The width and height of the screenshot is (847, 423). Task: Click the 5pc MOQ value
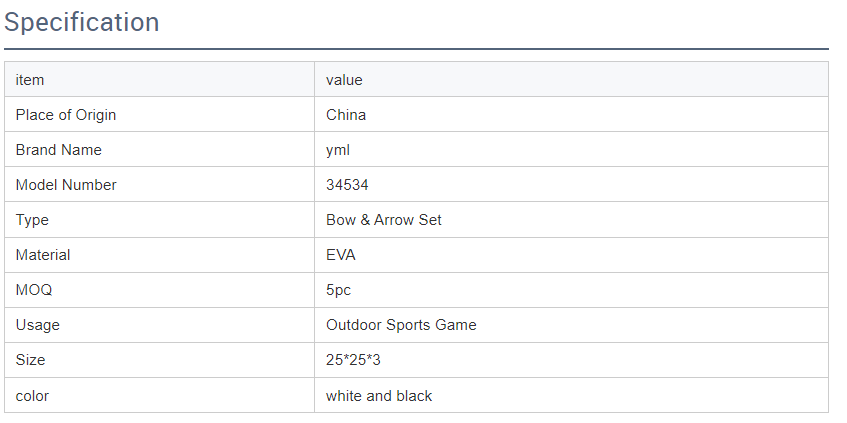339,290
